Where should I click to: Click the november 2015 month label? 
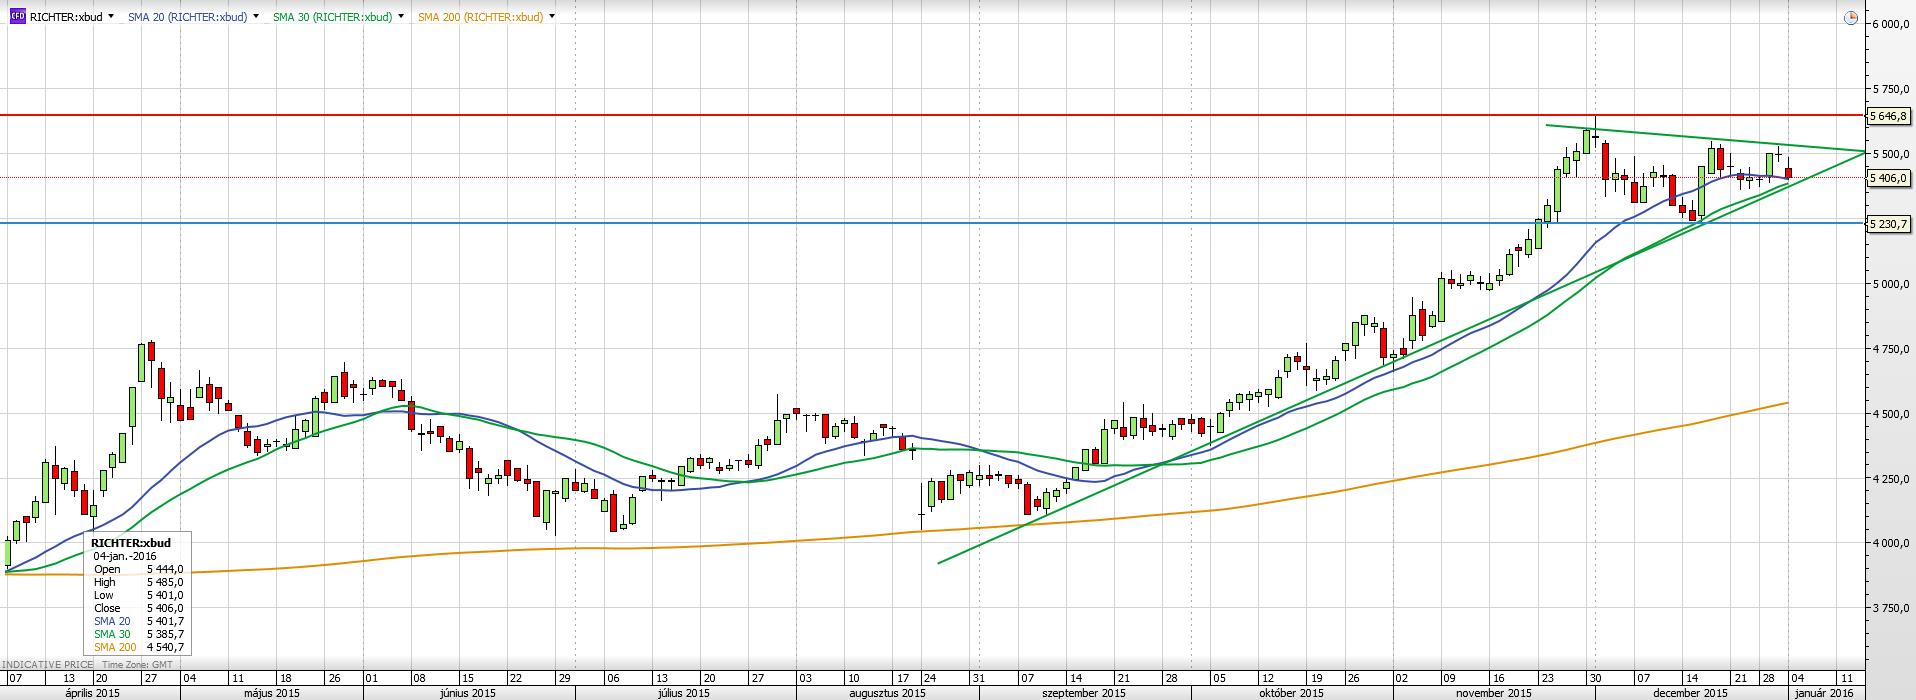point(1493,693)
